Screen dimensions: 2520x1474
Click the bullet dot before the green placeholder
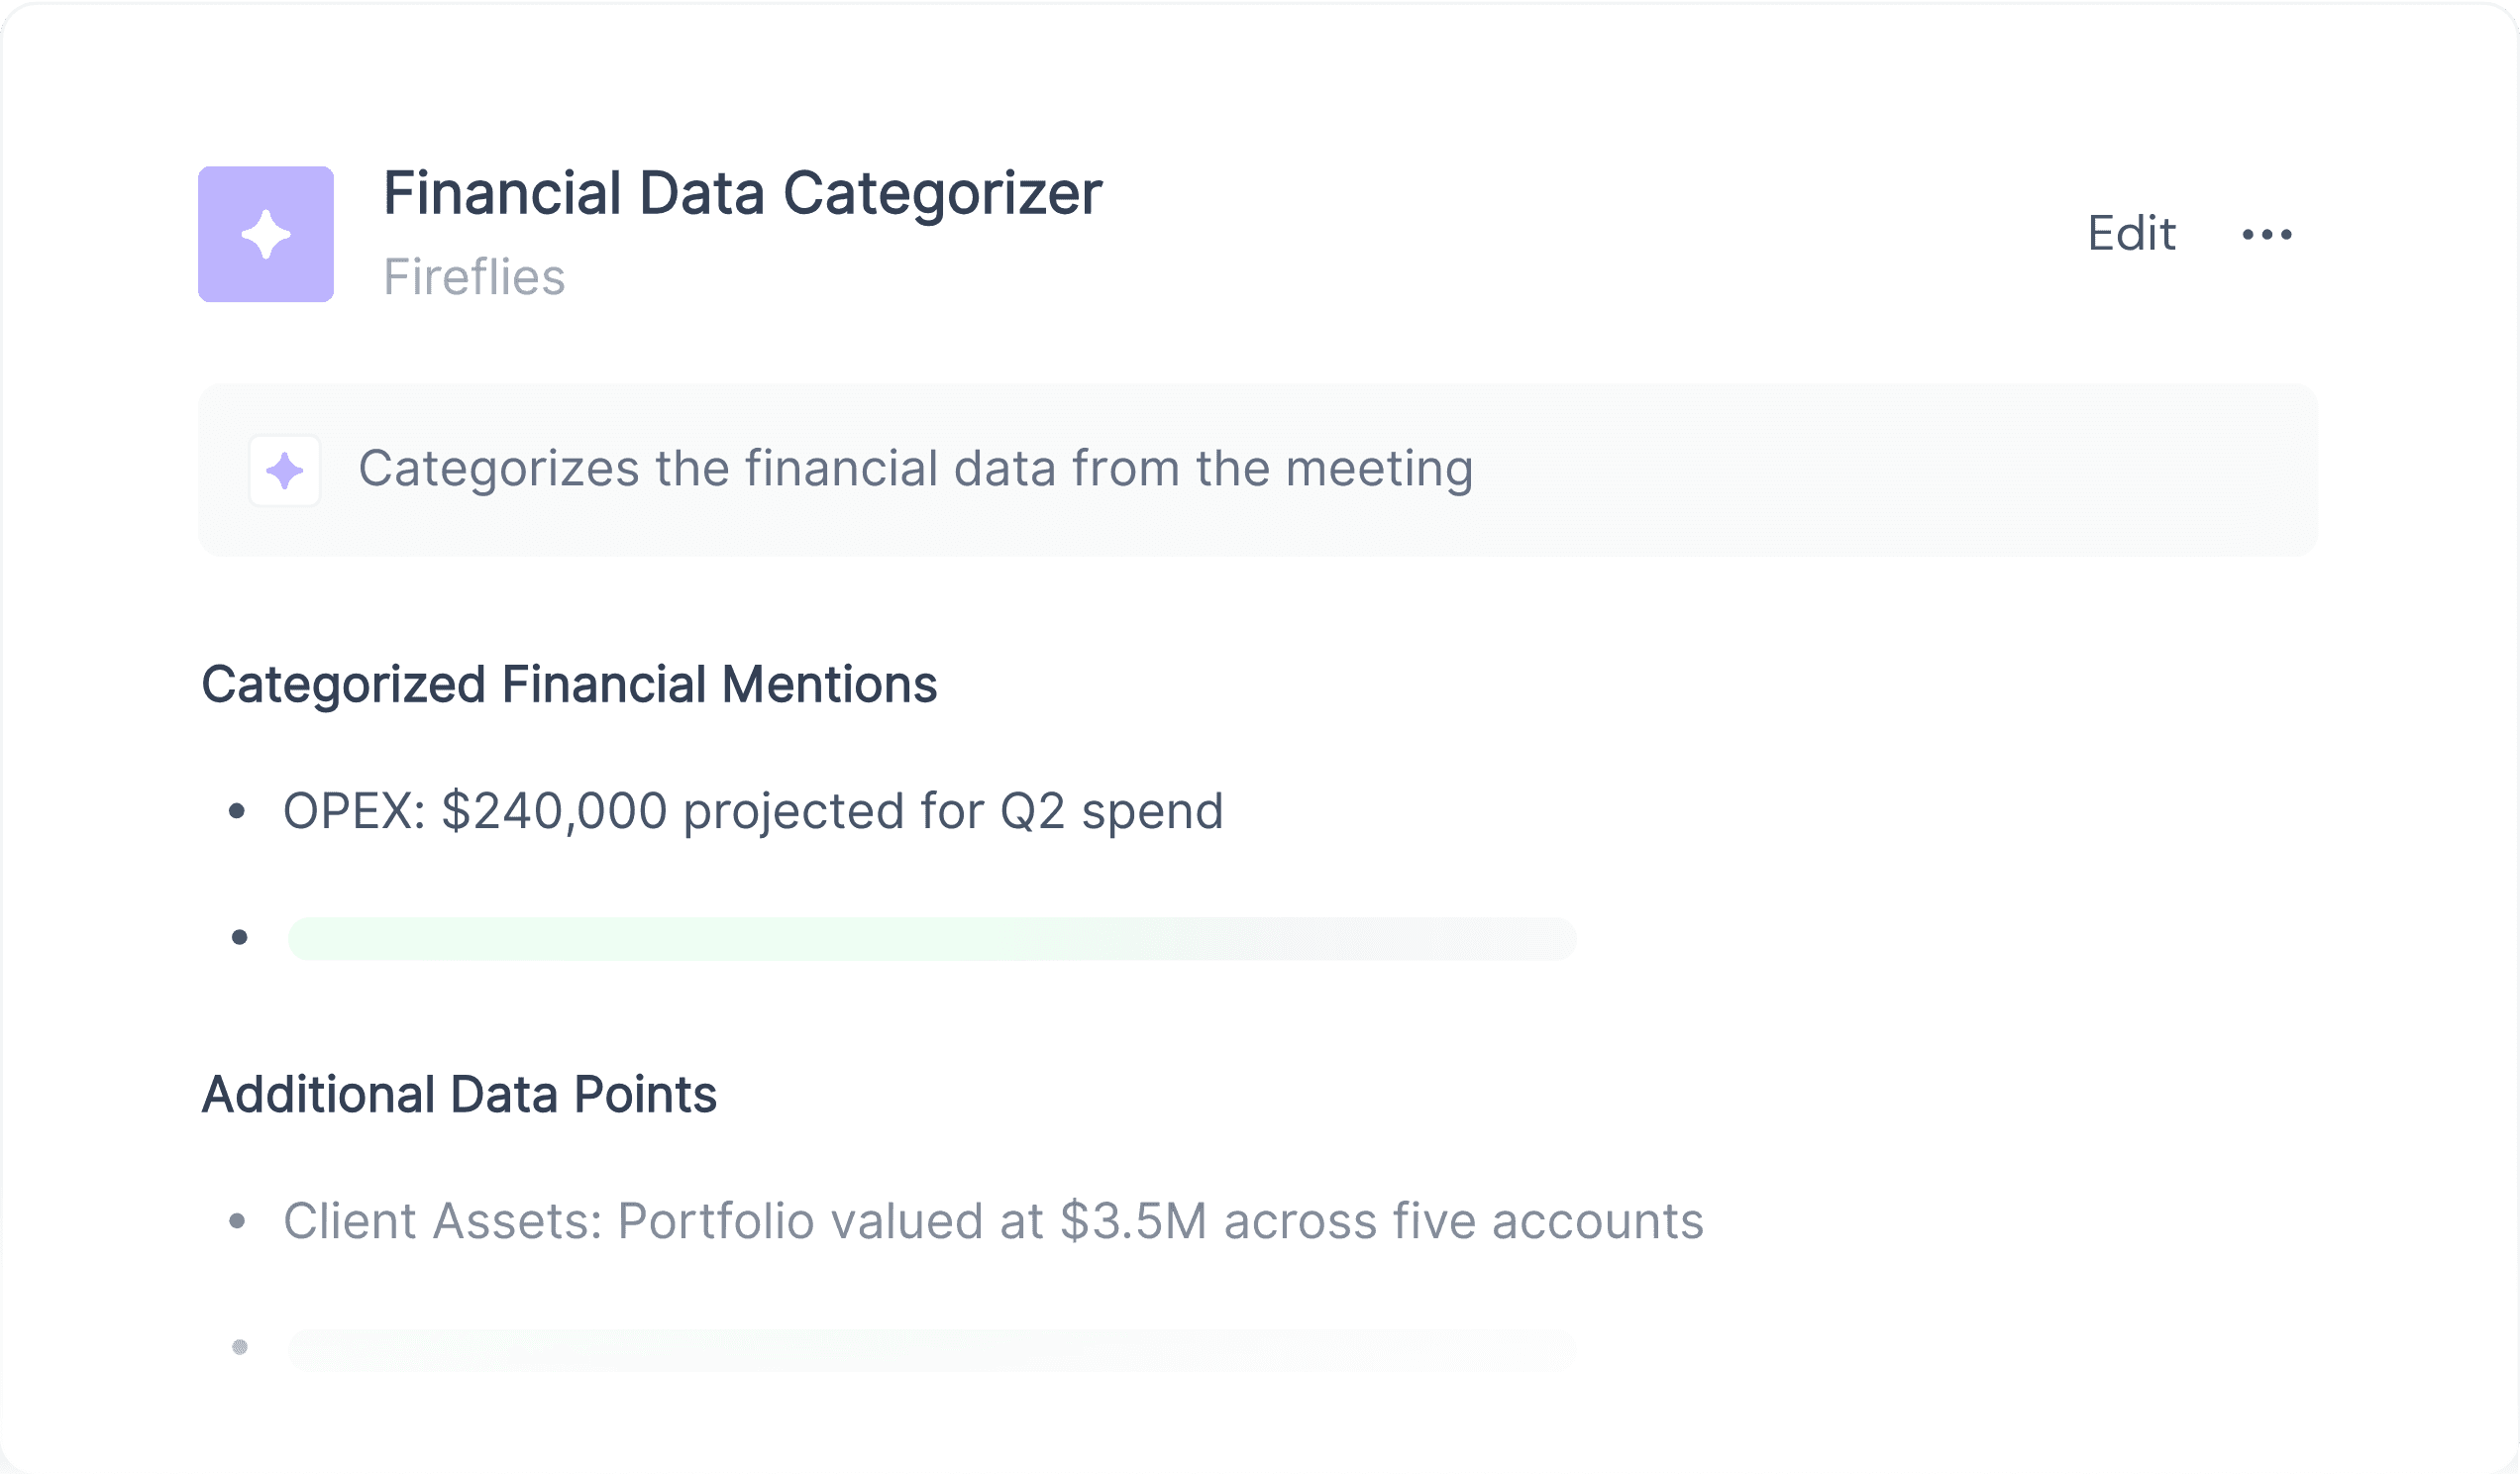(x=239, y=937)
